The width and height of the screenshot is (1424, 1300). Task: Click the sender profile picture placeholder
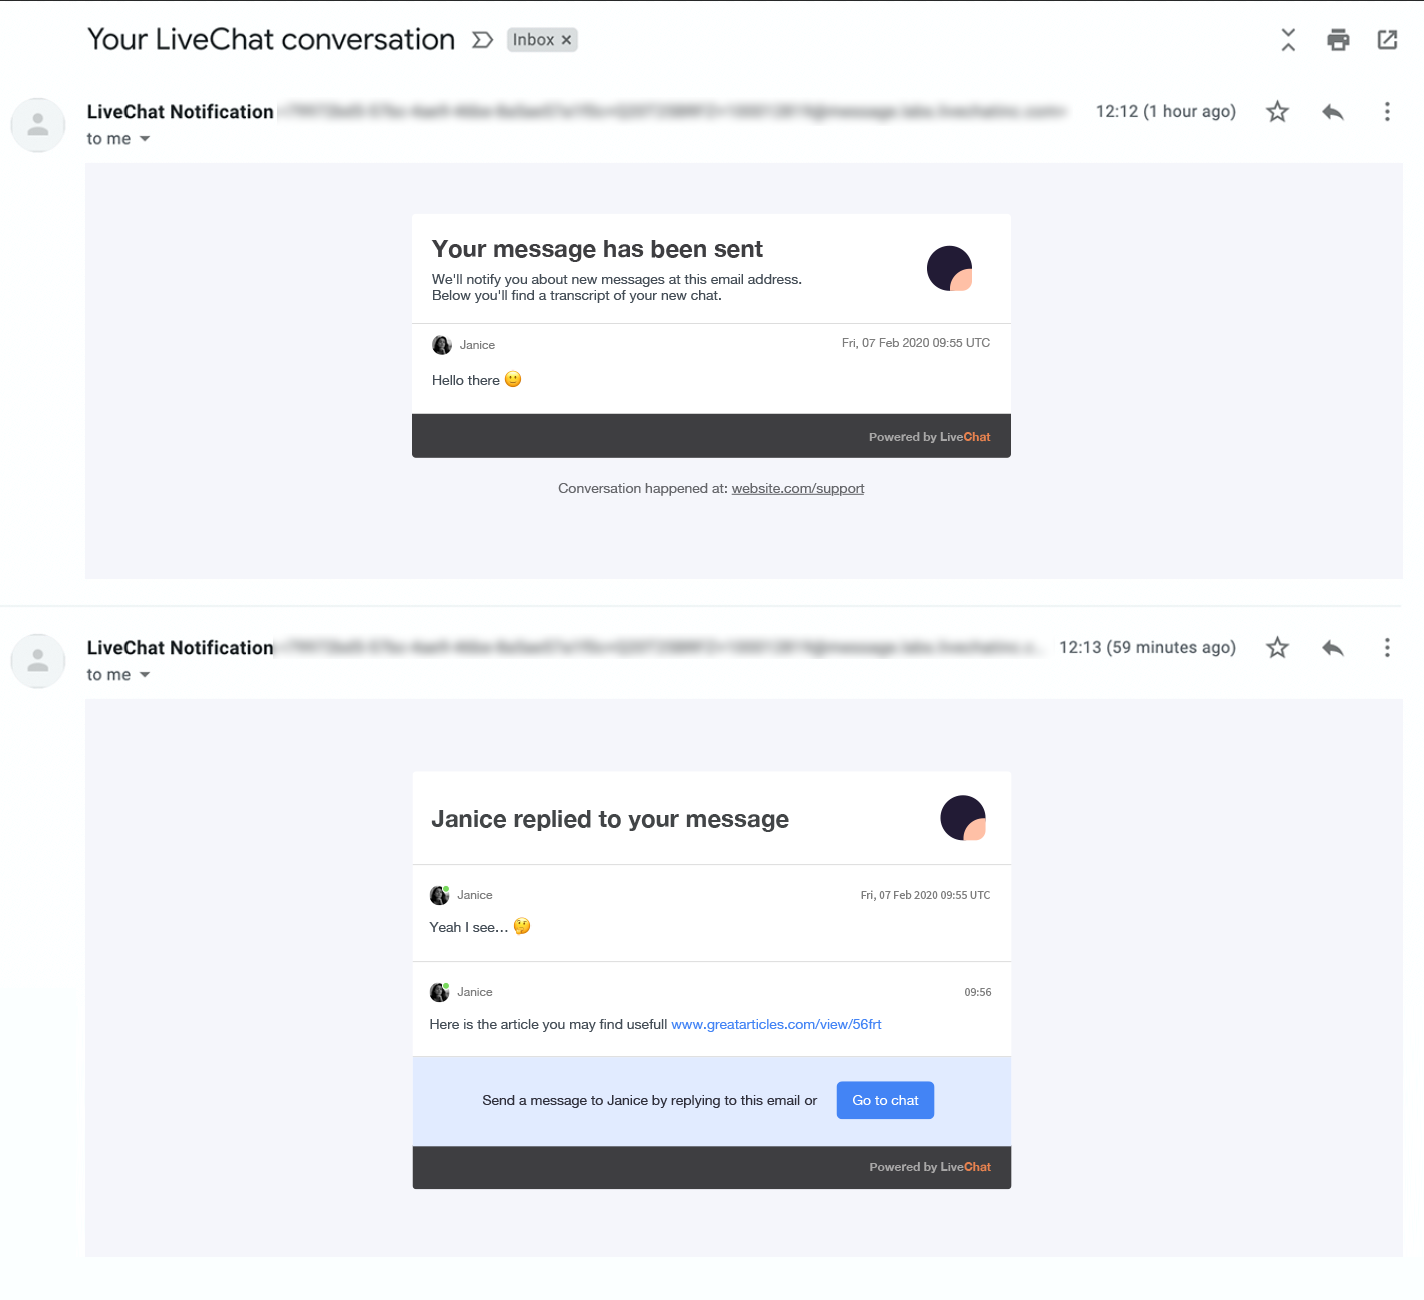[x=37, y=125]
